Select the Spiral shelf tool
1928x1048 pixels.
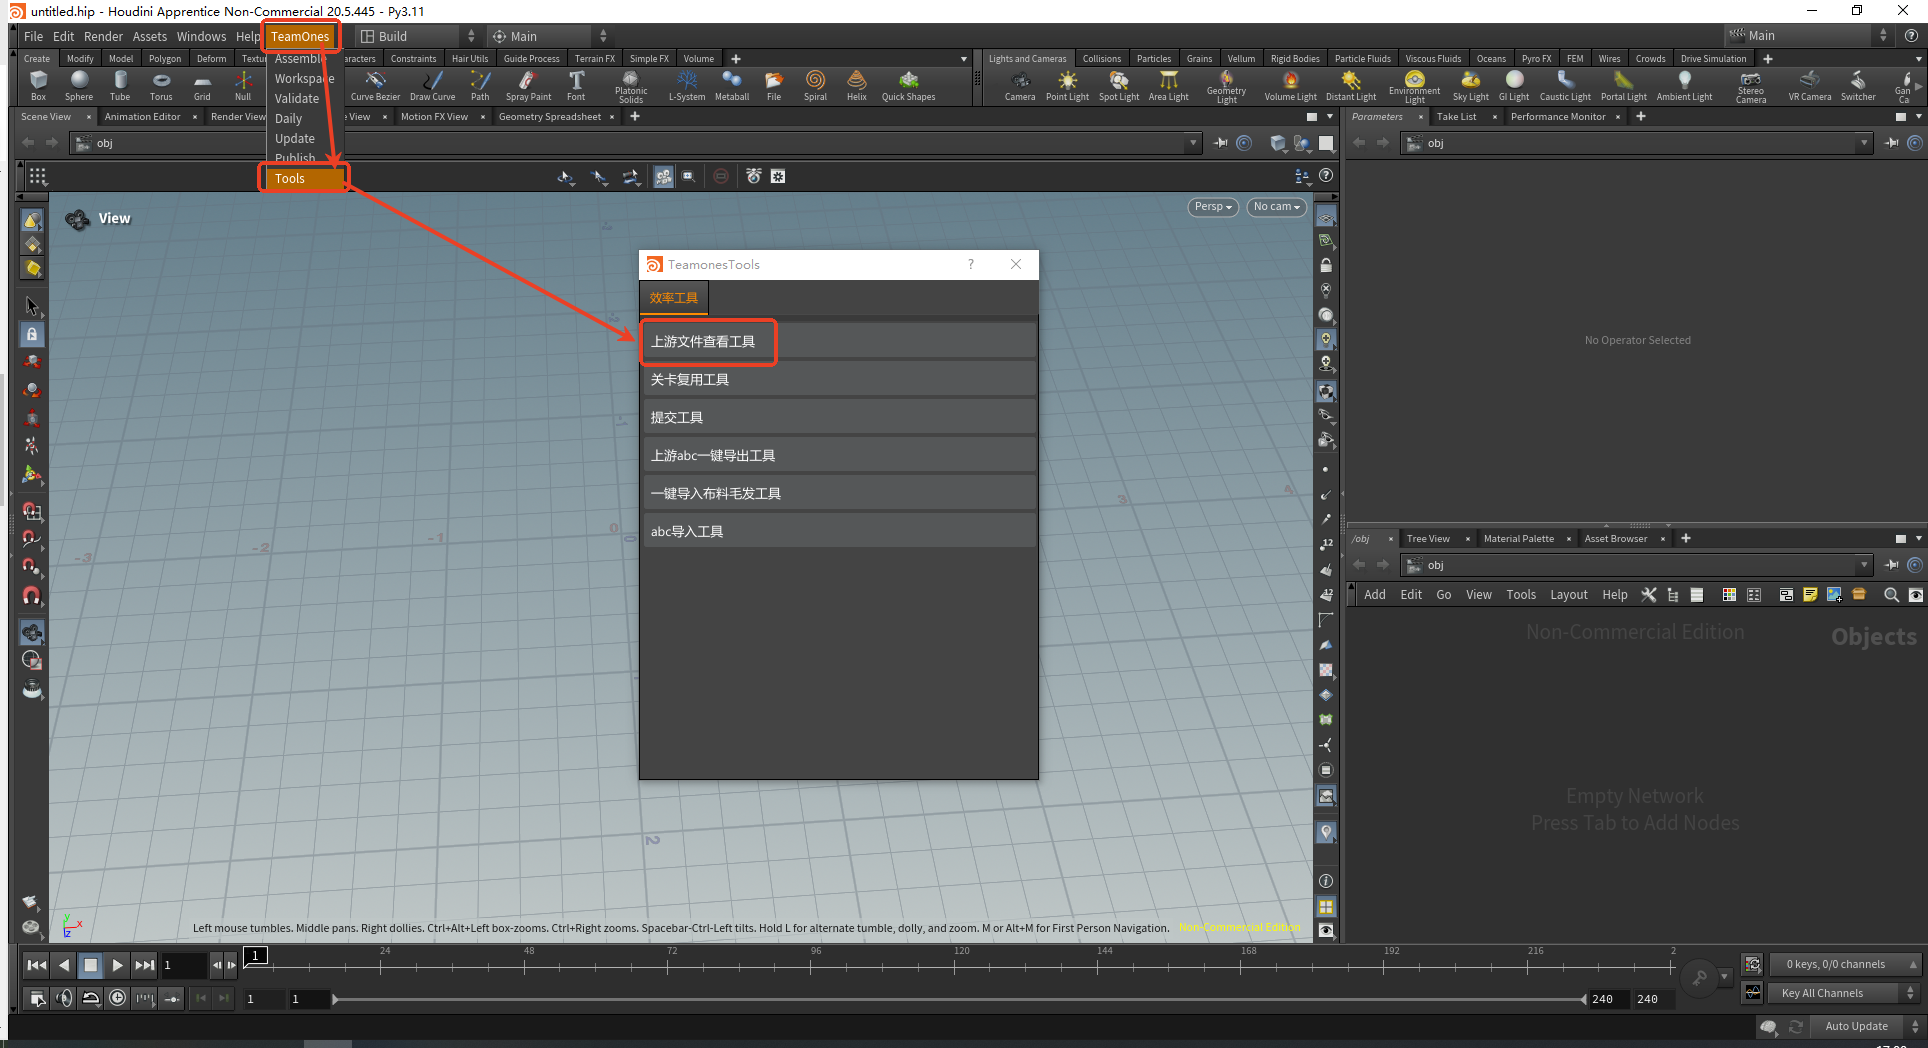pyautogui.click(x=815, y=84)
